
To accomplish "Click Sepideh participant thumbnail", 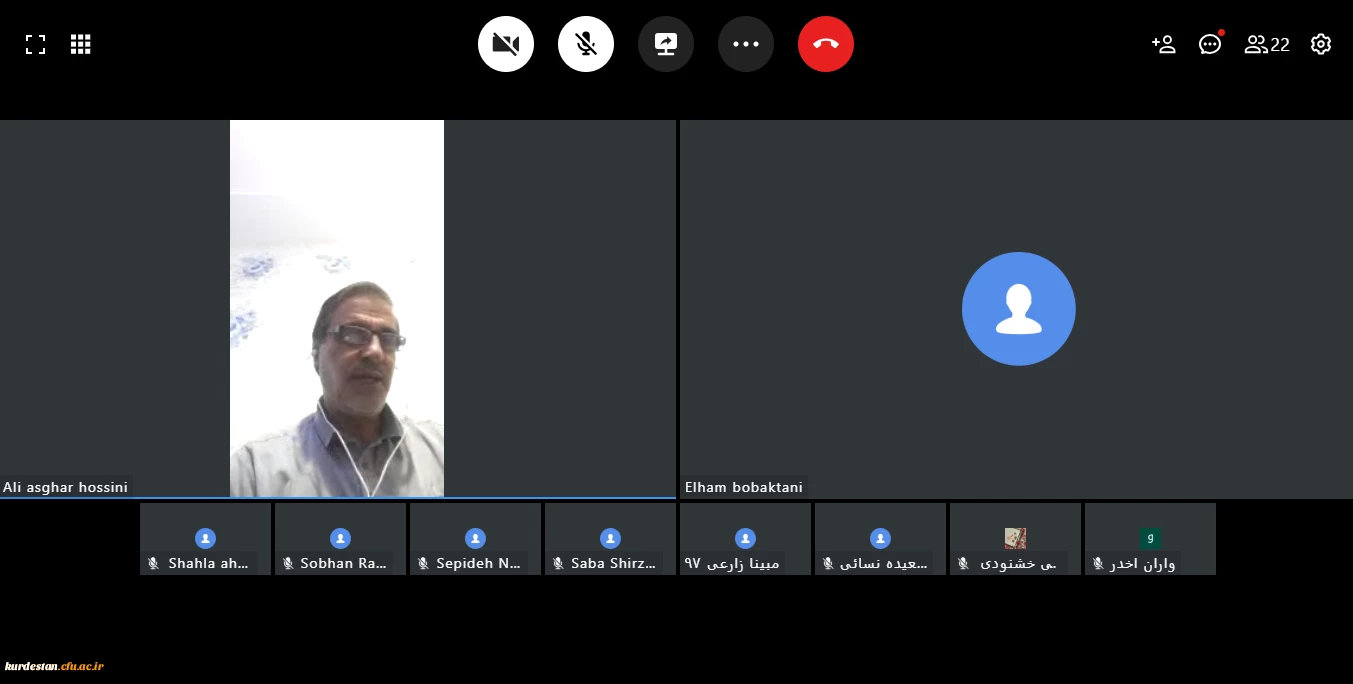I will pyautogui.click(x=475, y=539).
